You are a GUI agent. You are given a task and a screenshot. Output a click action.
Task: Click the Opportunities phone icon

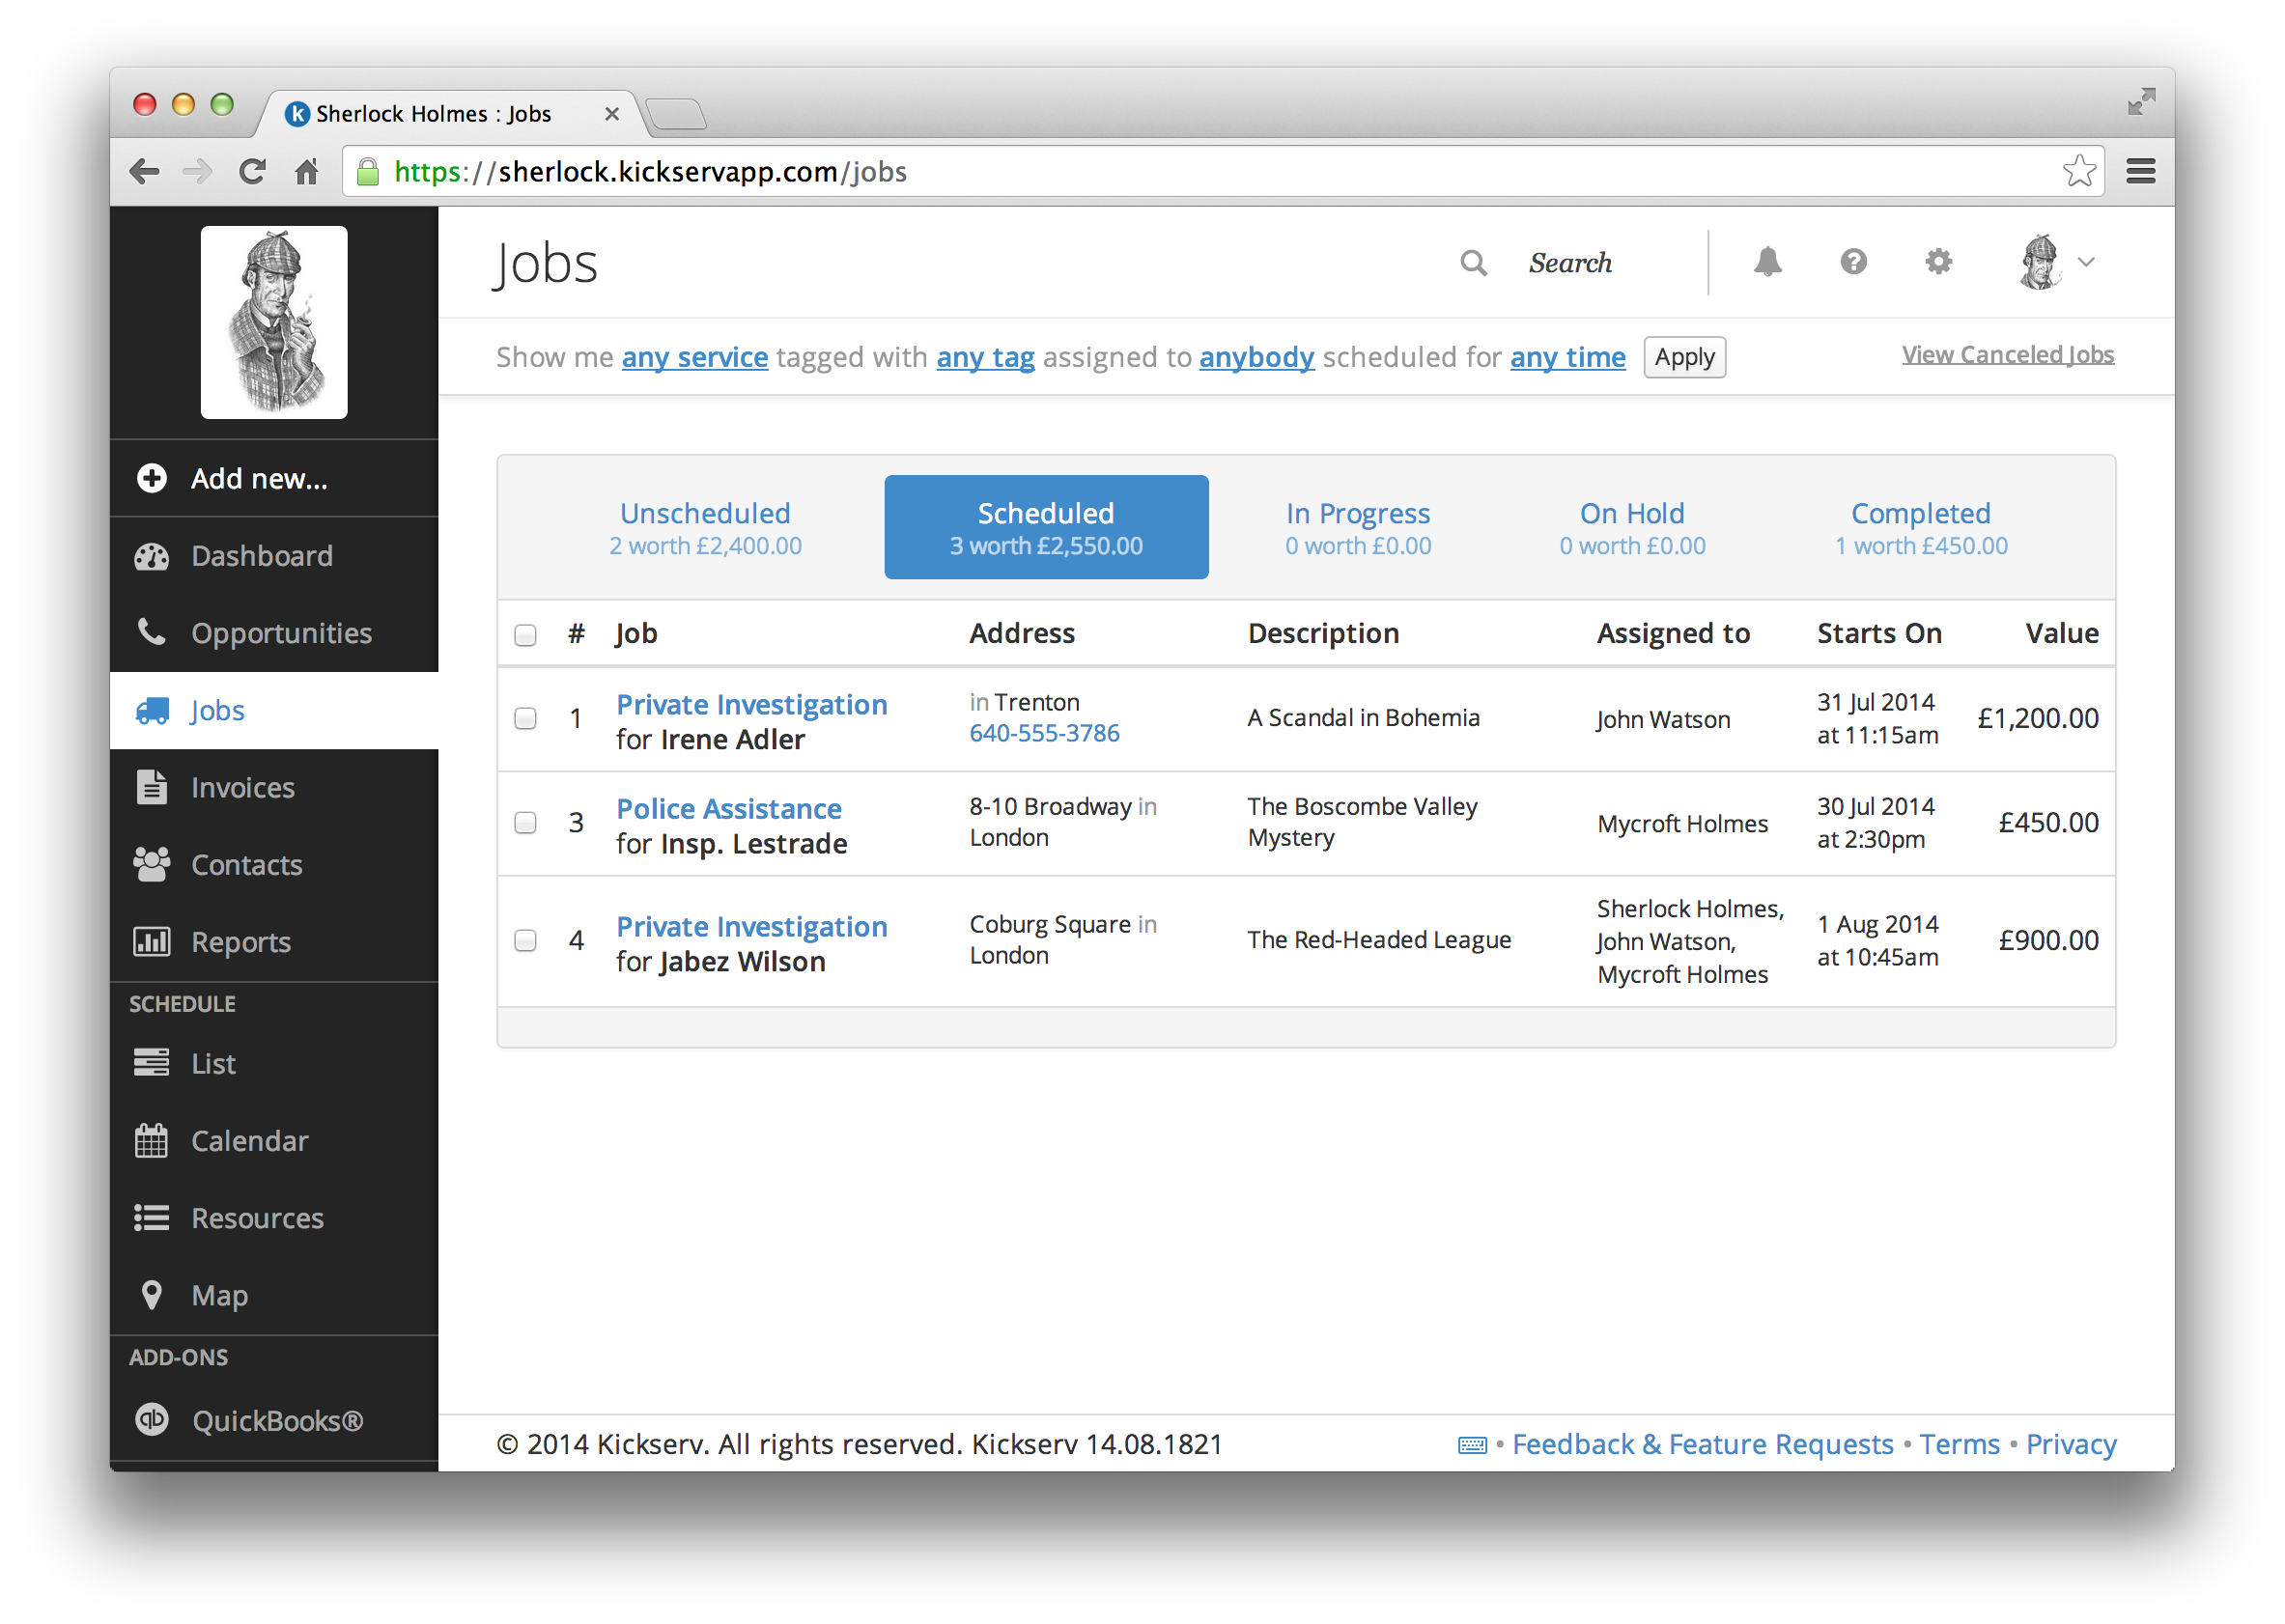[152, 632]
